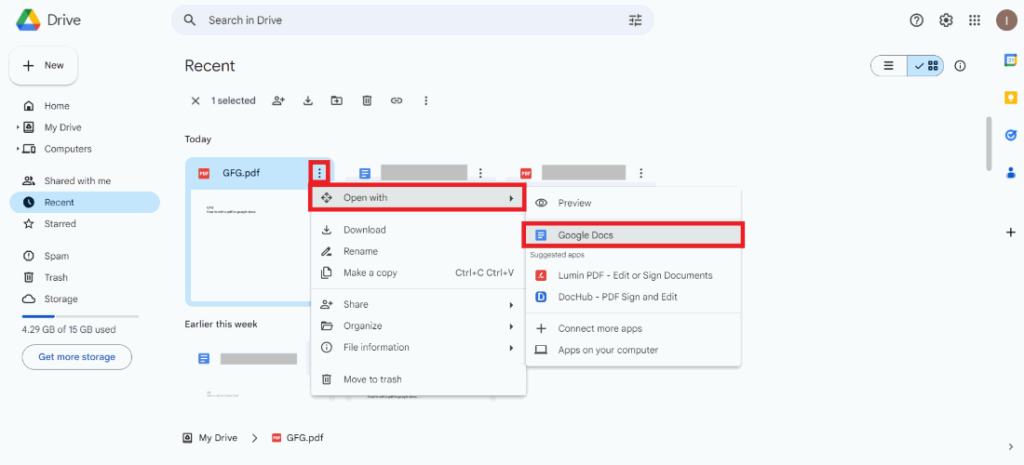Switch to grid layout view
This screenshot has width=1024, height=465.
point(925,66)
